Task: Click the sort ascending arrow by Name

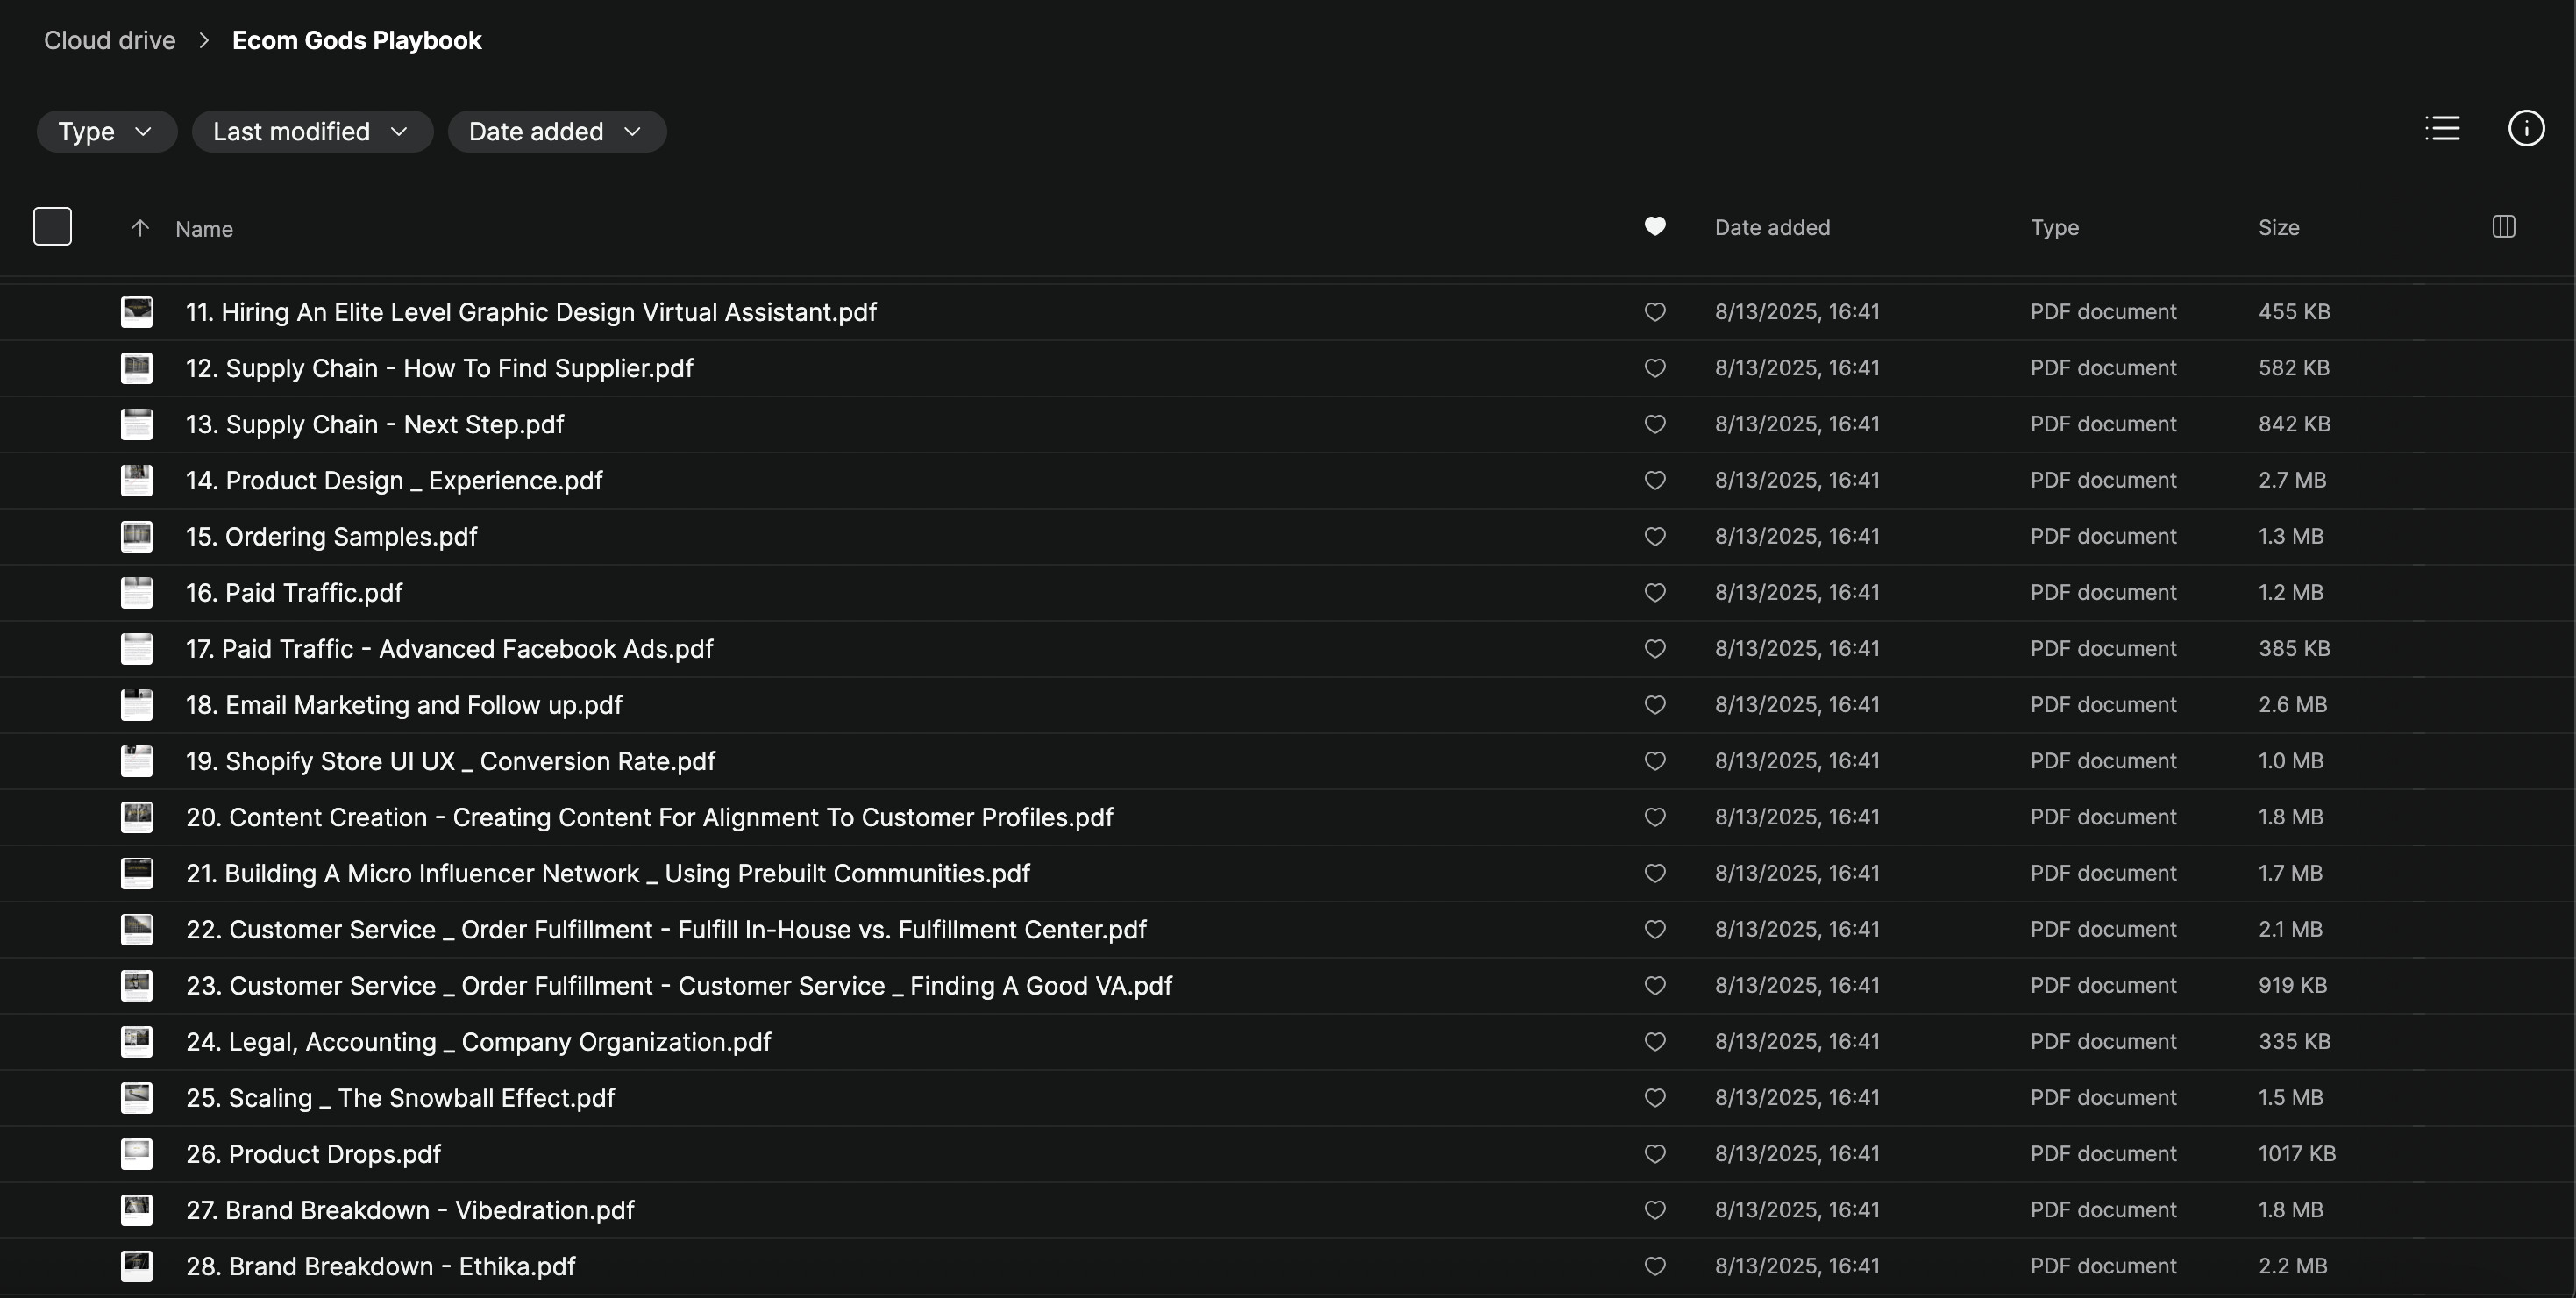Action: [x=140, y=228]
